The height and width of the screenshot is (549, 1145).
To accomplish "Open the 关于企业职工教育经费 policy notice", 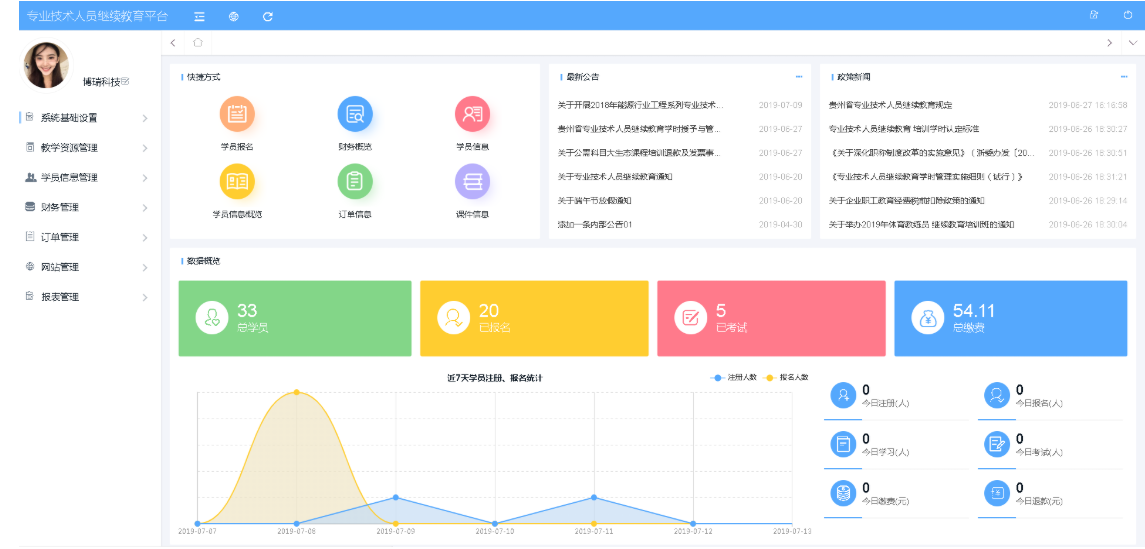I will point(906,201).
